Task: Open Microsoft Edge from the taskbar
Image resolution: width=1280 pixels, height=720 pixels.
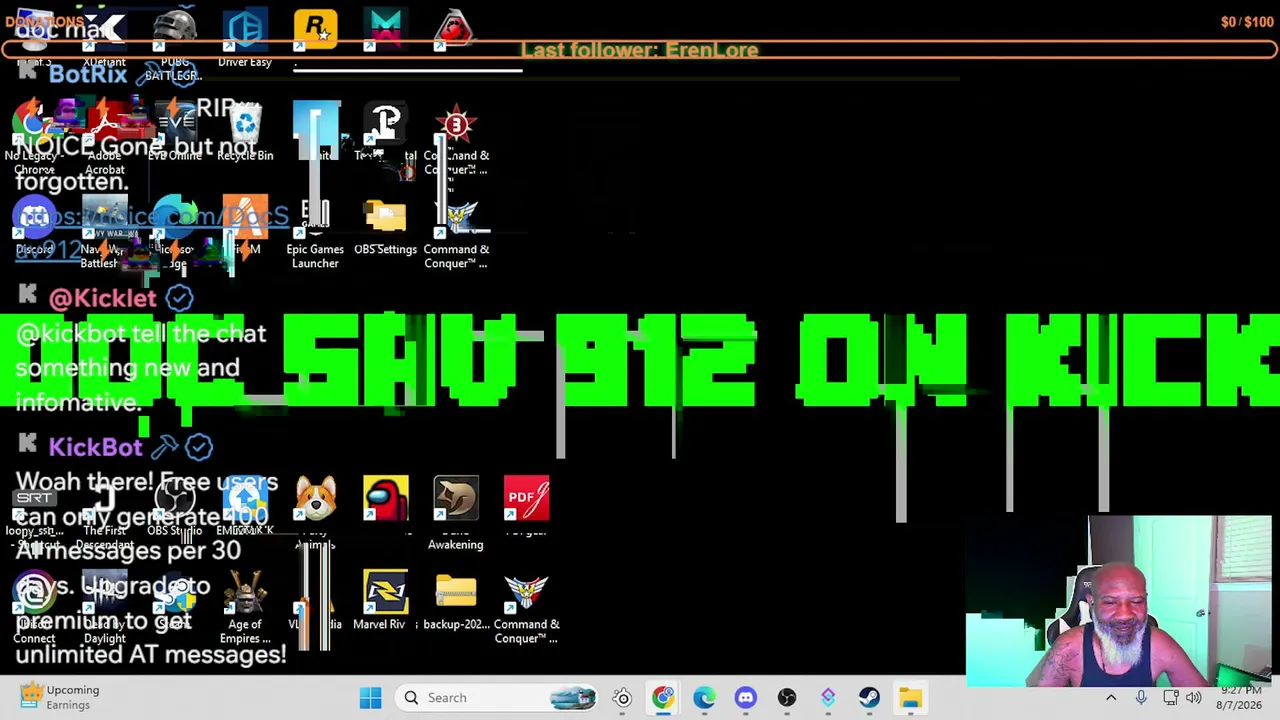Action: tap(704, 698)
